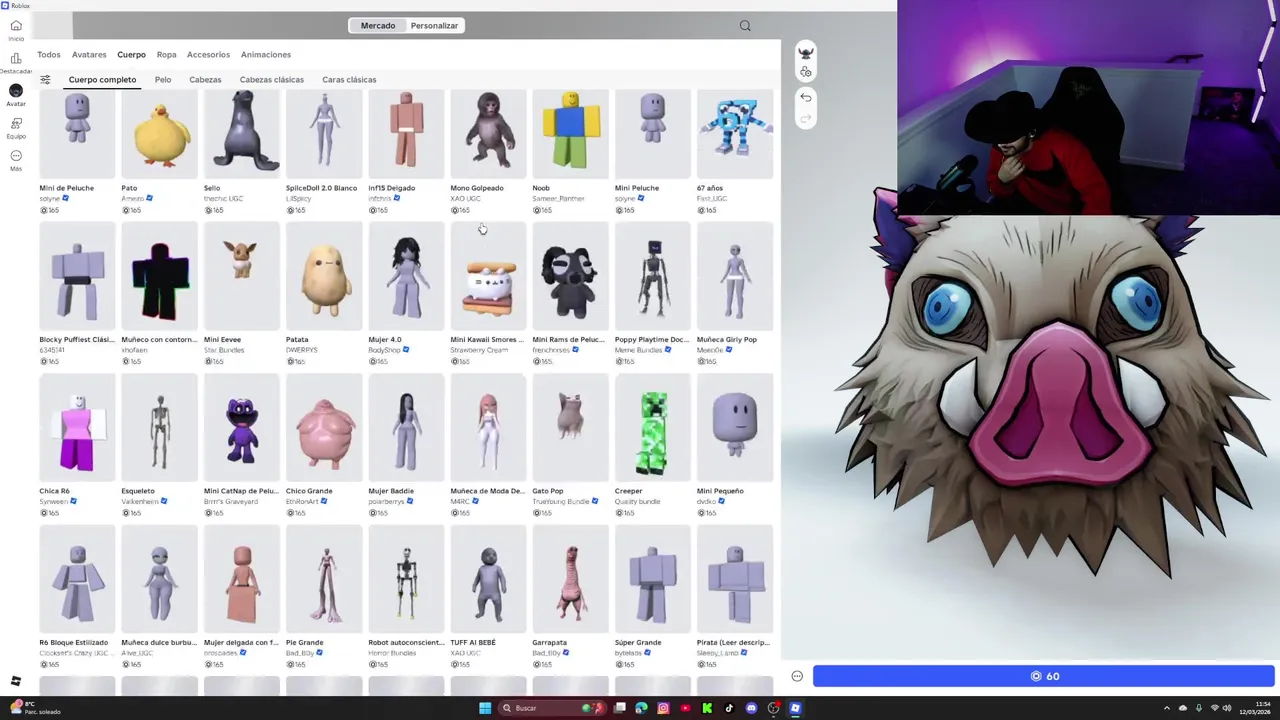Screen dimensions: 1280x720
Task: Select the Creeper green bundle thumbnail
Action: pyautogui.click(x=653, y=428)
